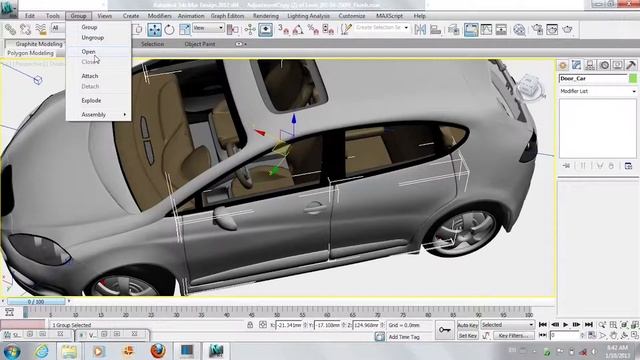Activate the Select and Scale tool

click(x=184, y=29)
